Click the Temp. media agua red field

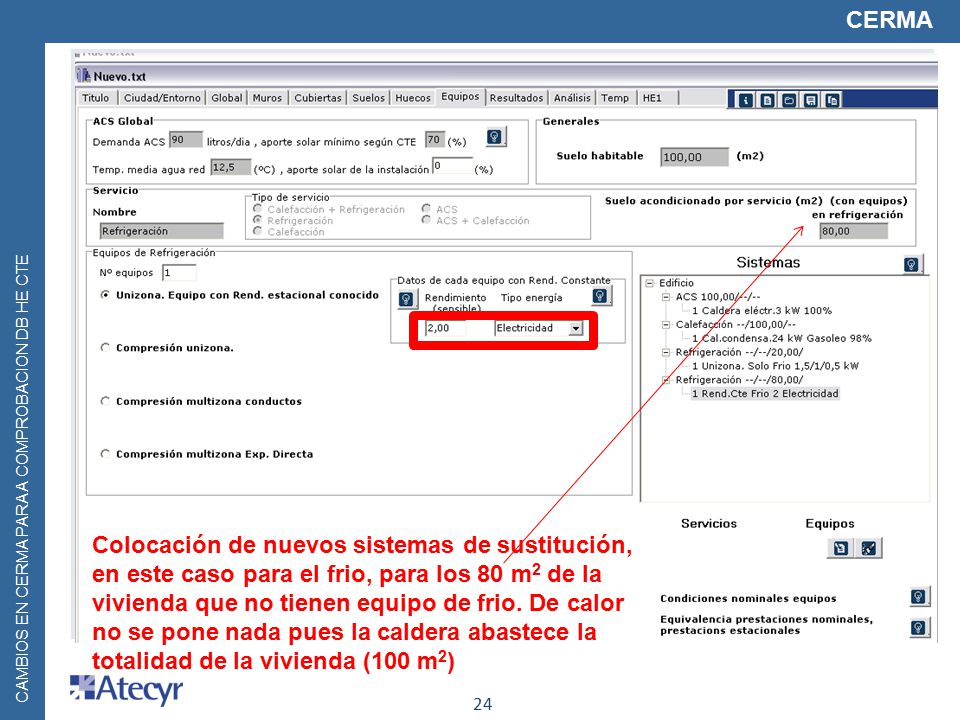pos(231,168)
